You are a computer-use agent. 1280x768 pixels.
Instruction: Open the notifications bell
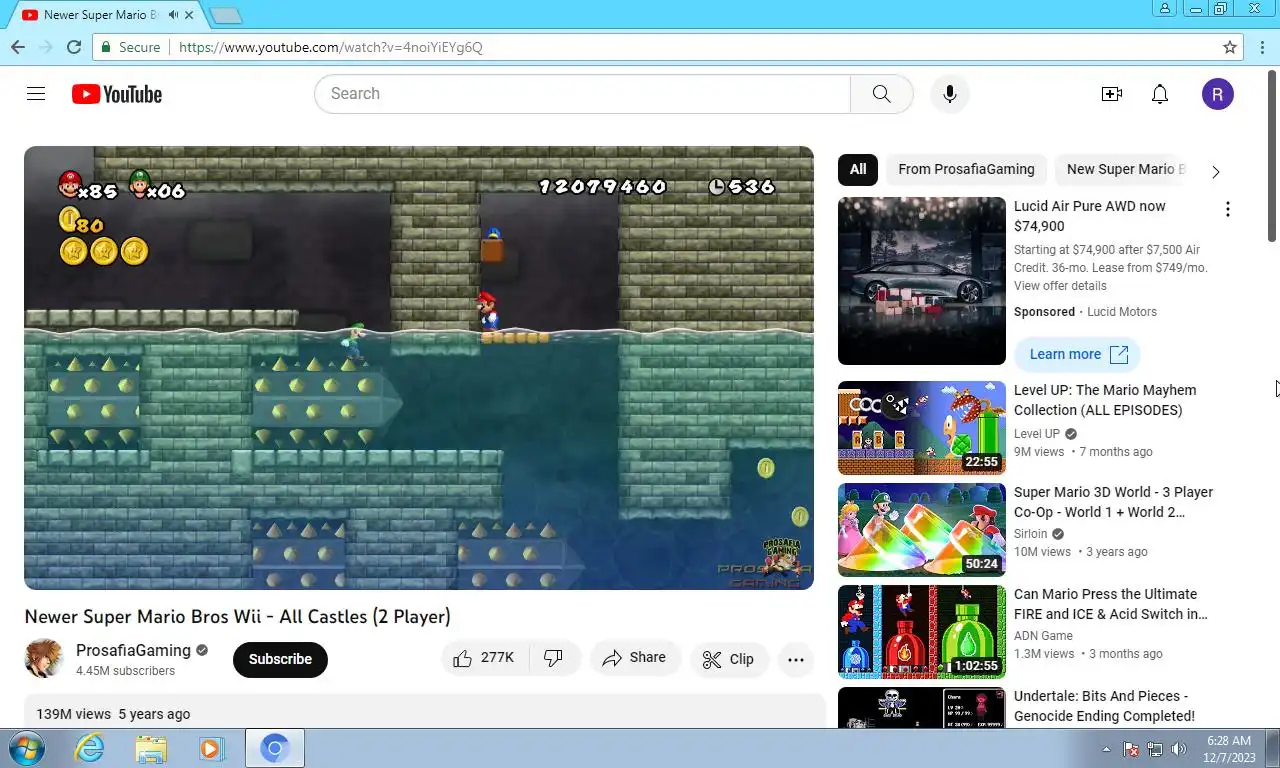tap(1160, 94)
